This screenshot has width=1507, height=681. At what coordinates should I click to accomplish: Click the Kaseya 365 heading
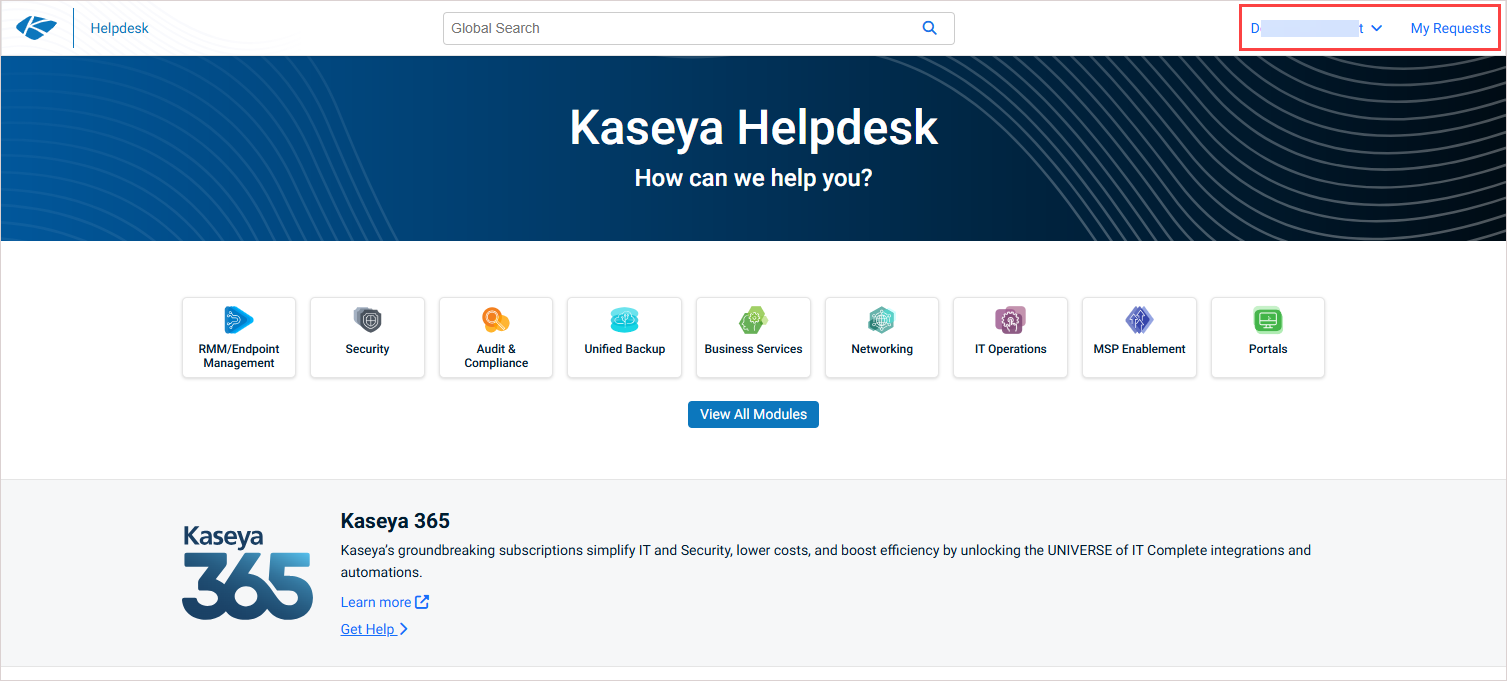[395, 521]
